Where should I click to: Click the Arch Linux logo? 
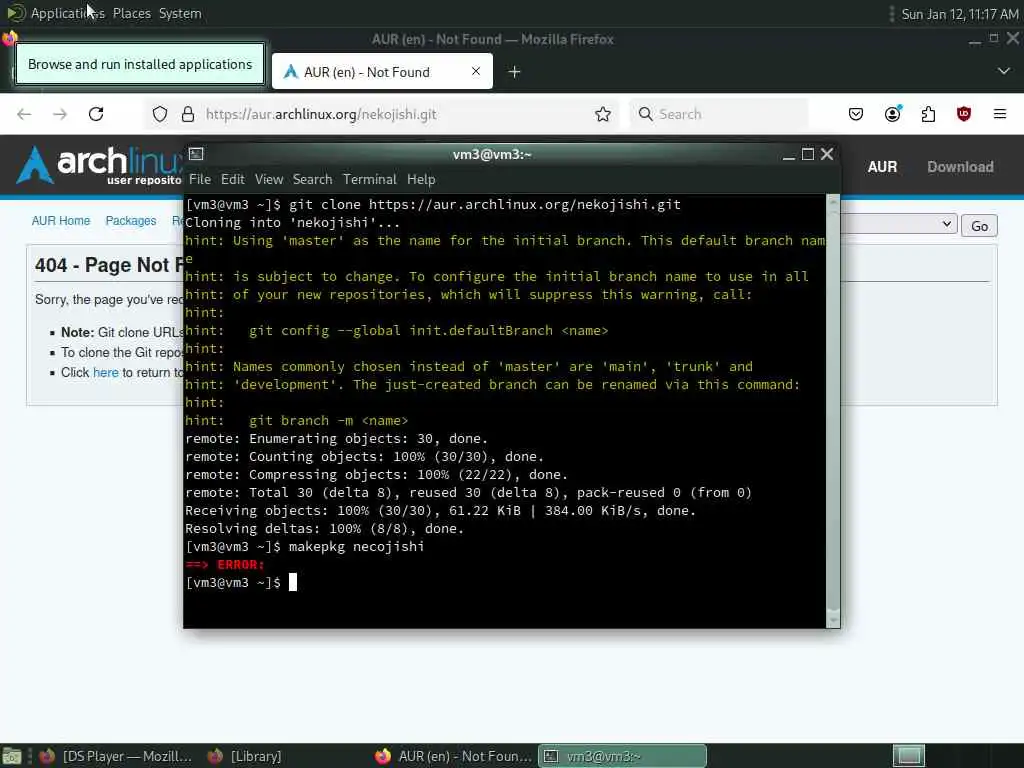[x=98, y=165]
